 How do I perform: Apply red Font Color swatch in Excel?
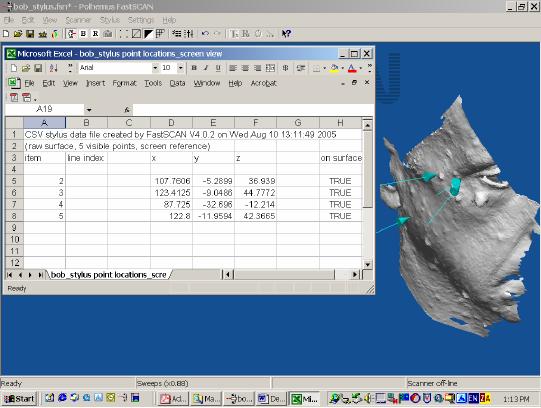point(352,68)
